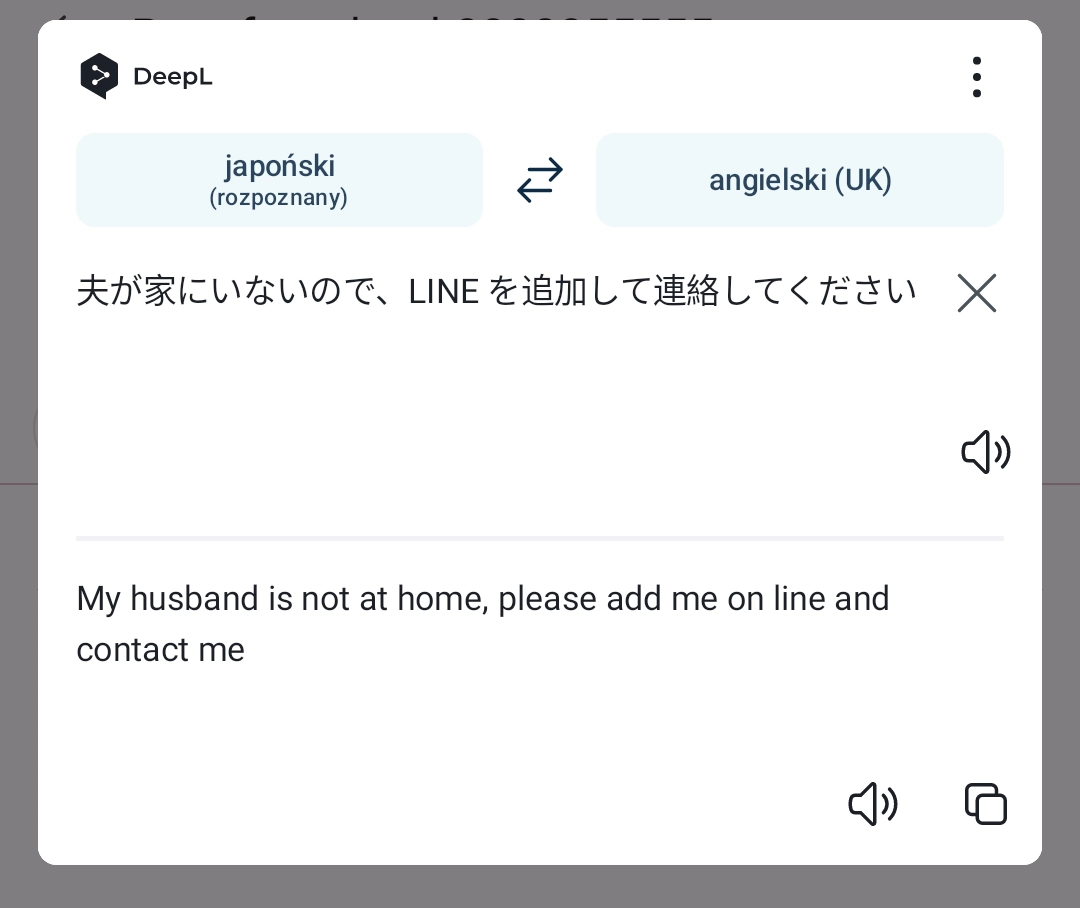Open the angielski (UK) target language selector
This screenshot has height=908, width=1080.
(x=800, y=180)
